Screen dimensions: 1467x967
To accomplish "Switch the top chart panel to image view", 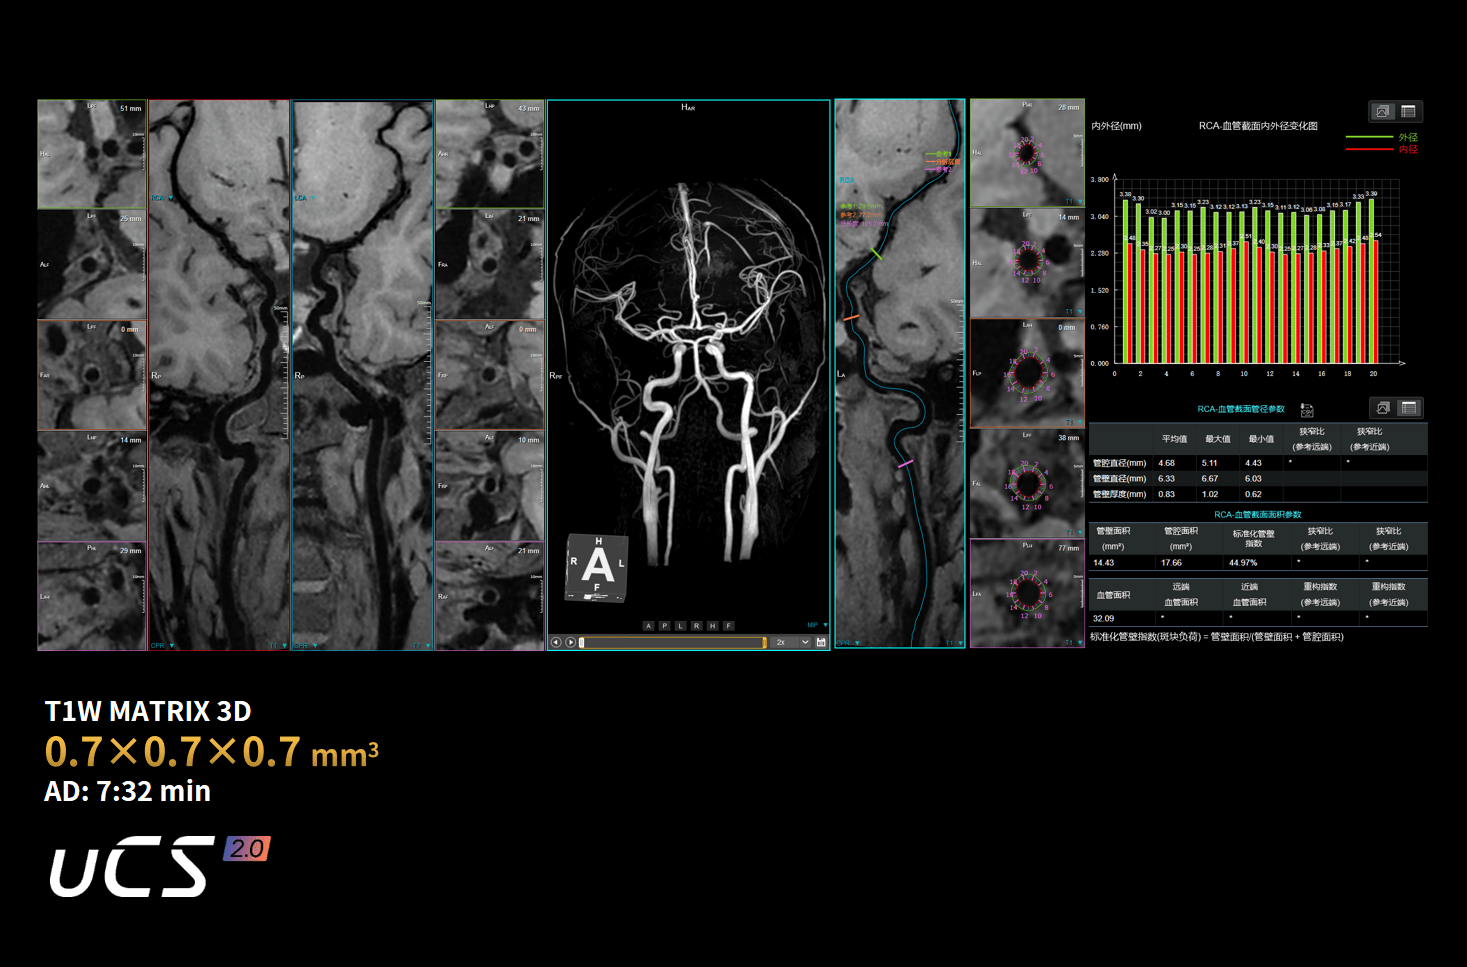I will tap(1382, 111).
